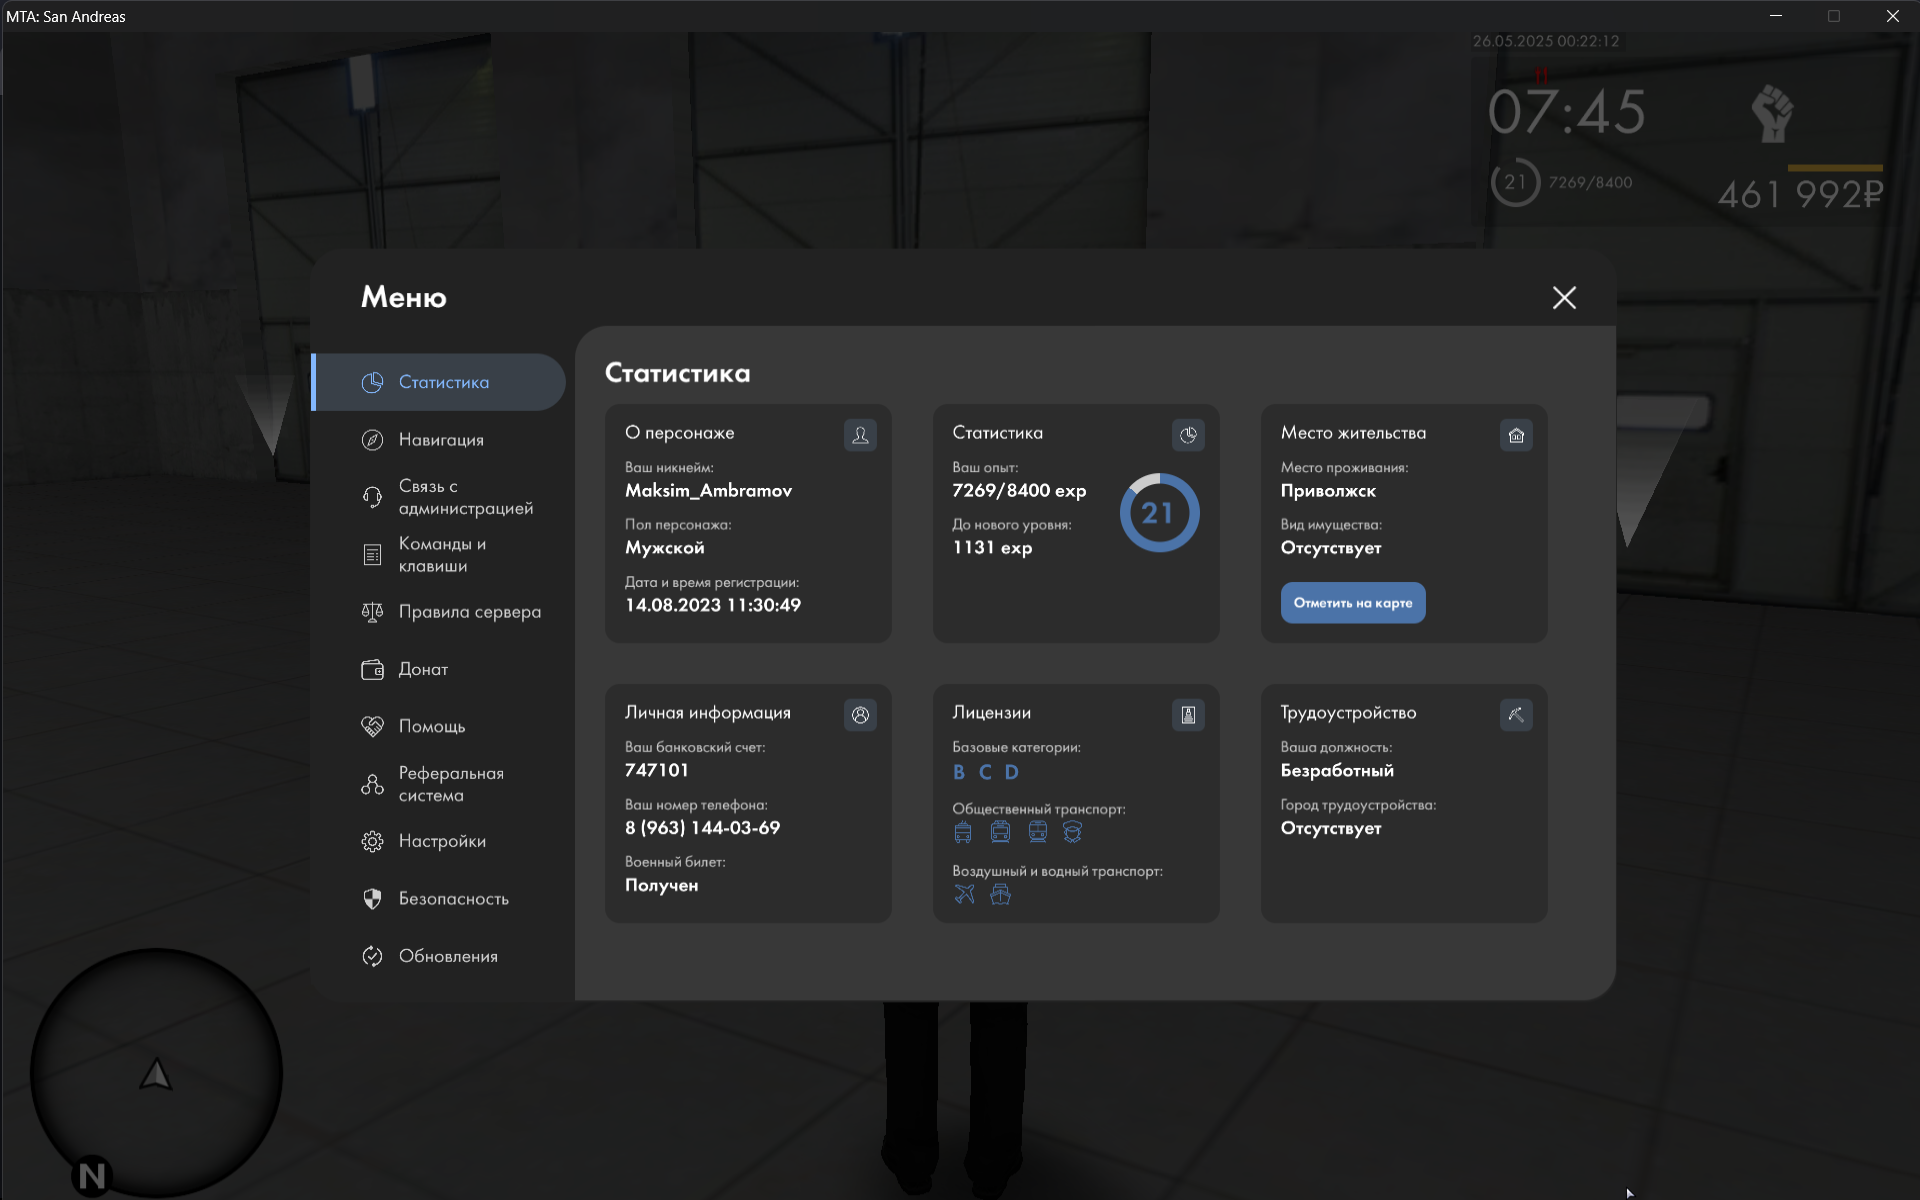This screenshot has height=1200, width=1920.
Task: Click the third public transport license icon
Action: point(1038,832)
